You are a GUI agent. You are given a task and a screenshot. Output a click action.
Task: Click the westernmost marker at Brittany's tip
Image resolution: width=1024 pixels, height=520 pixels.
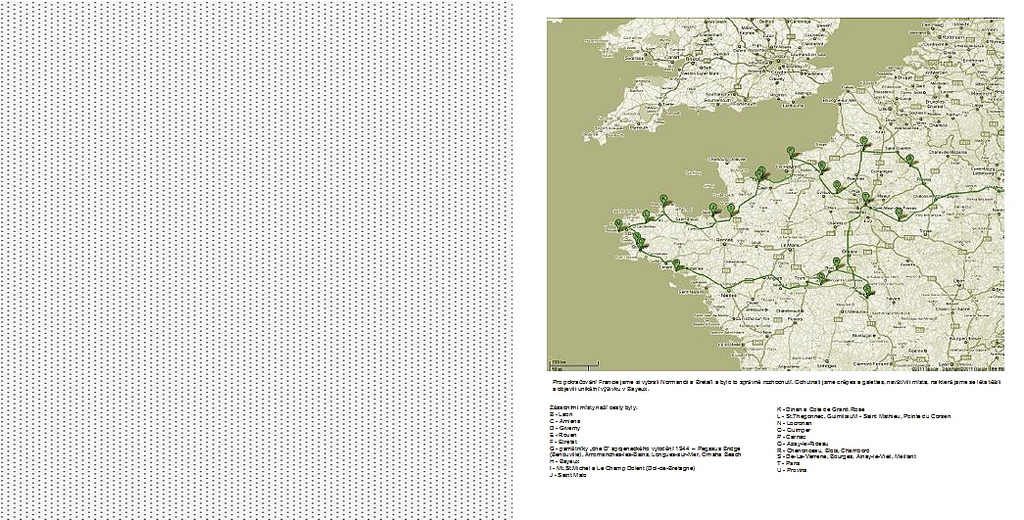click(618, 224)
